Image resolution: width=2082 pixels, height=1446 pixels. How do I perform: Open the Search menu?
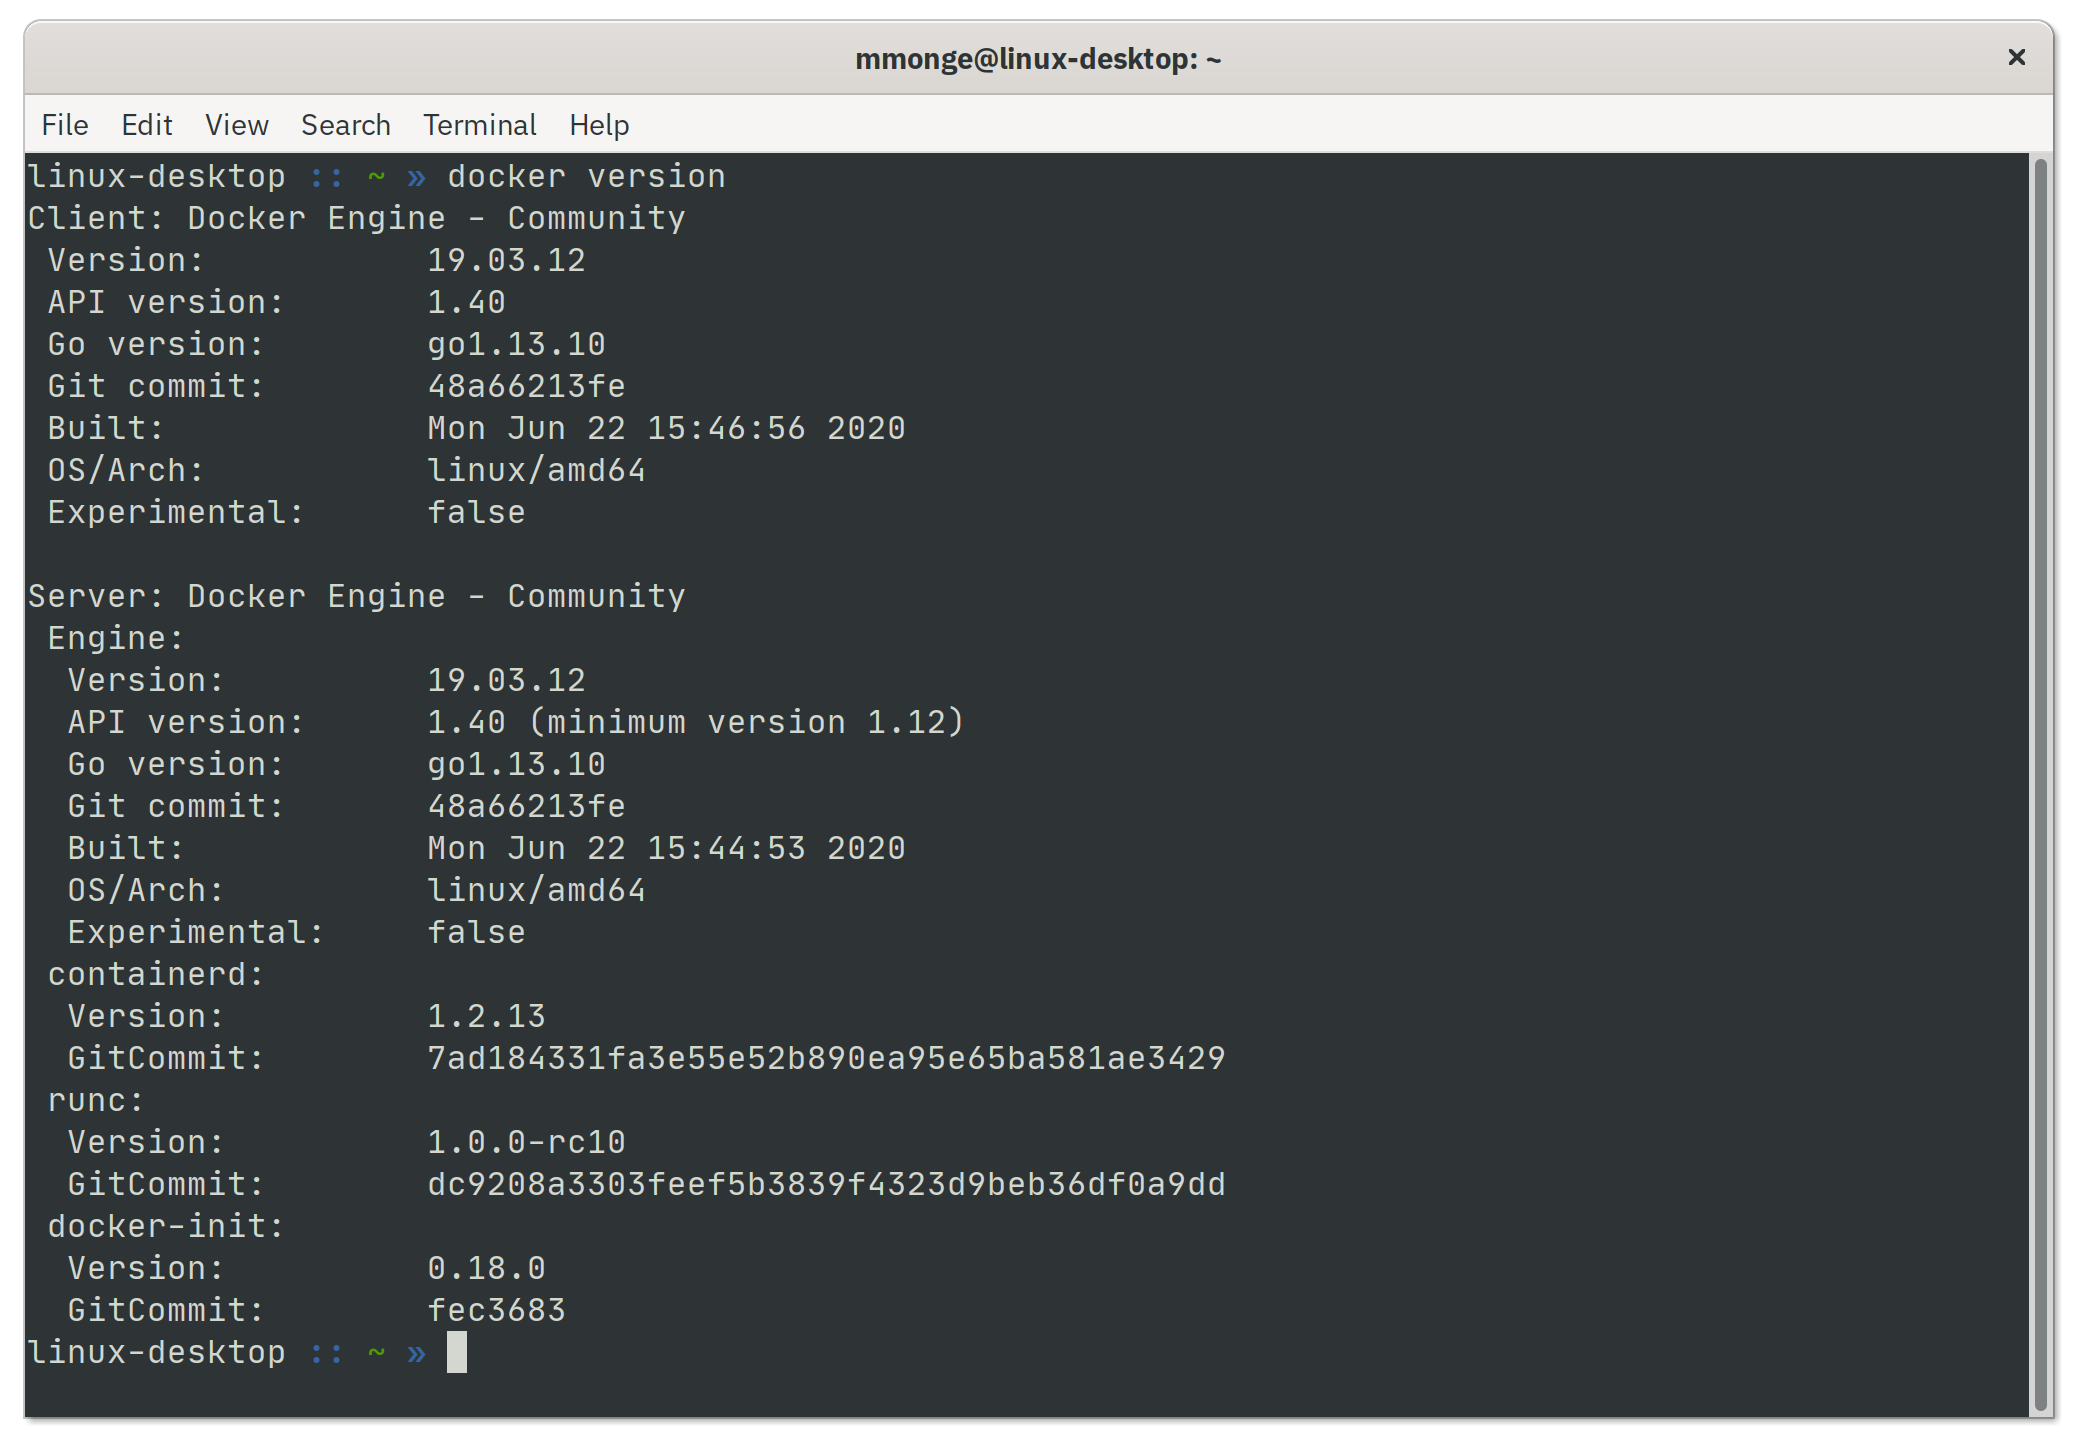pos(345,125)
